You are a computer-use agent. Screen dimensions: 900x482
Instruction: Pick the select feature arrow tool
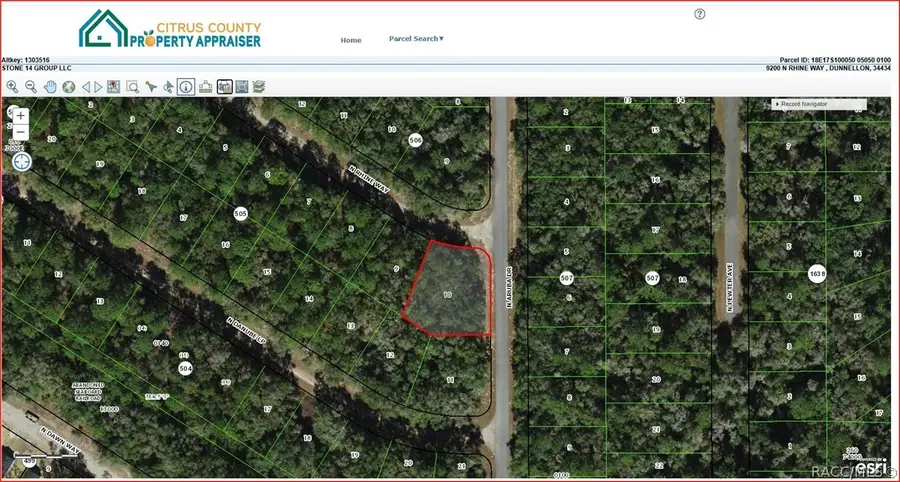(151, 87)
